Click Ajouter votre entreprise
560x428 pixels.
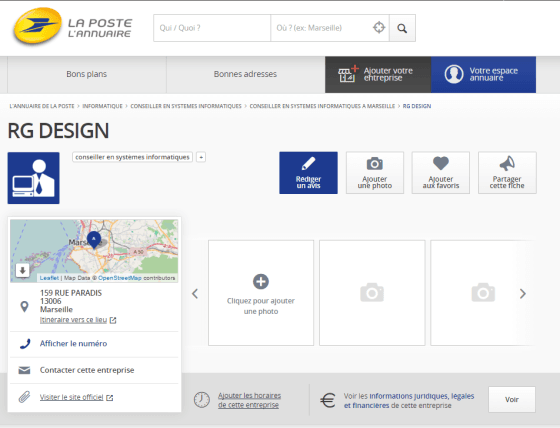tap(378, 74)
